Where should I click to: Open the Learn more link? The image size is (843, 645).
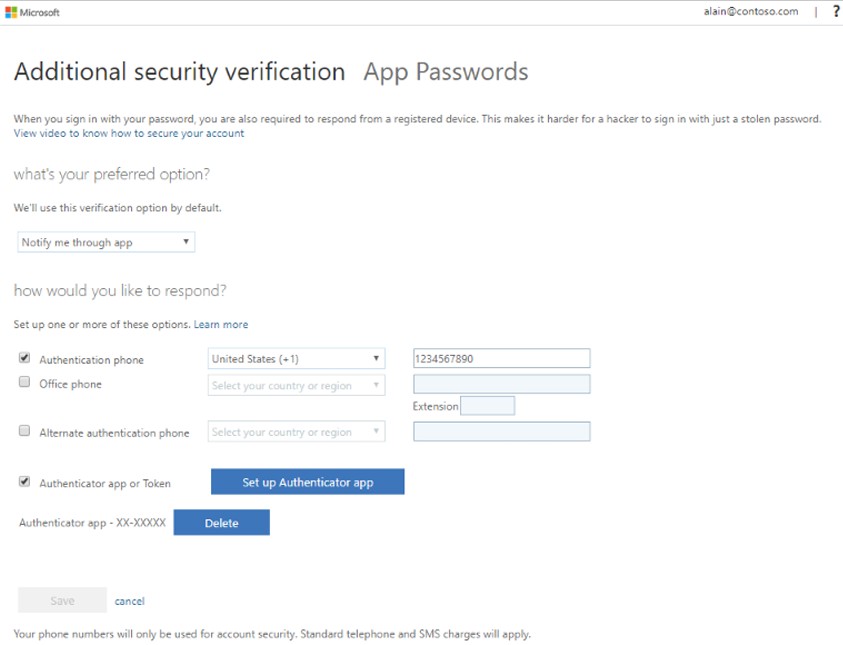coord(221,324)
